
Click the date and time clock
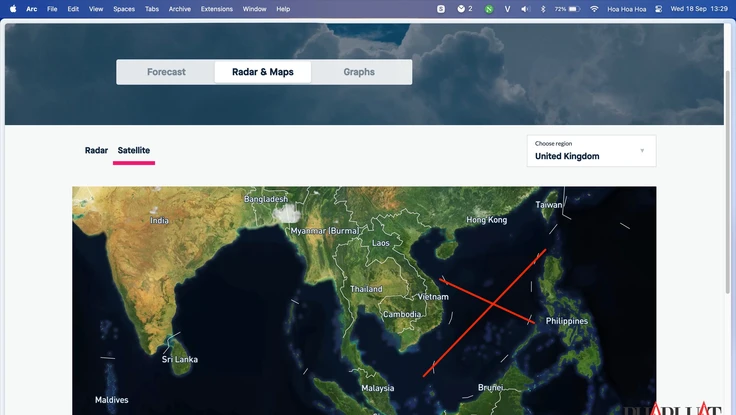click(699, 9)
